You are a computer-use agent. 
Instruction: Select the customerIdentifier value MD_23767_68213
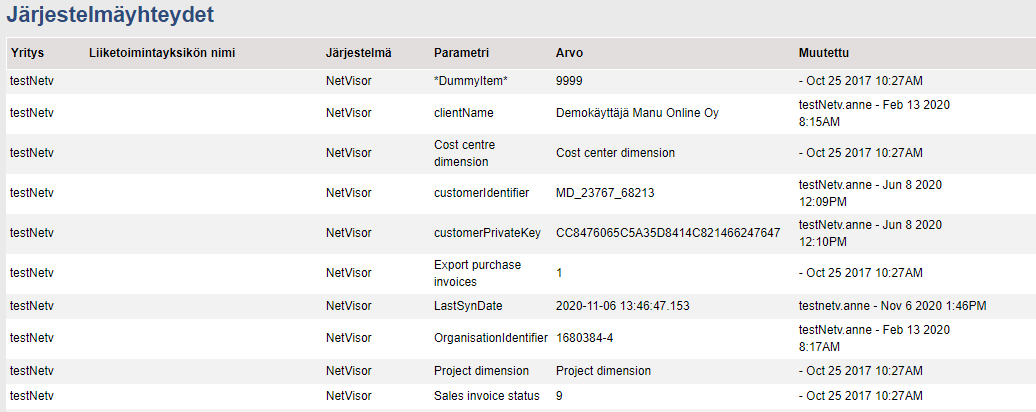pyautogui.click(x=605, y=193)
